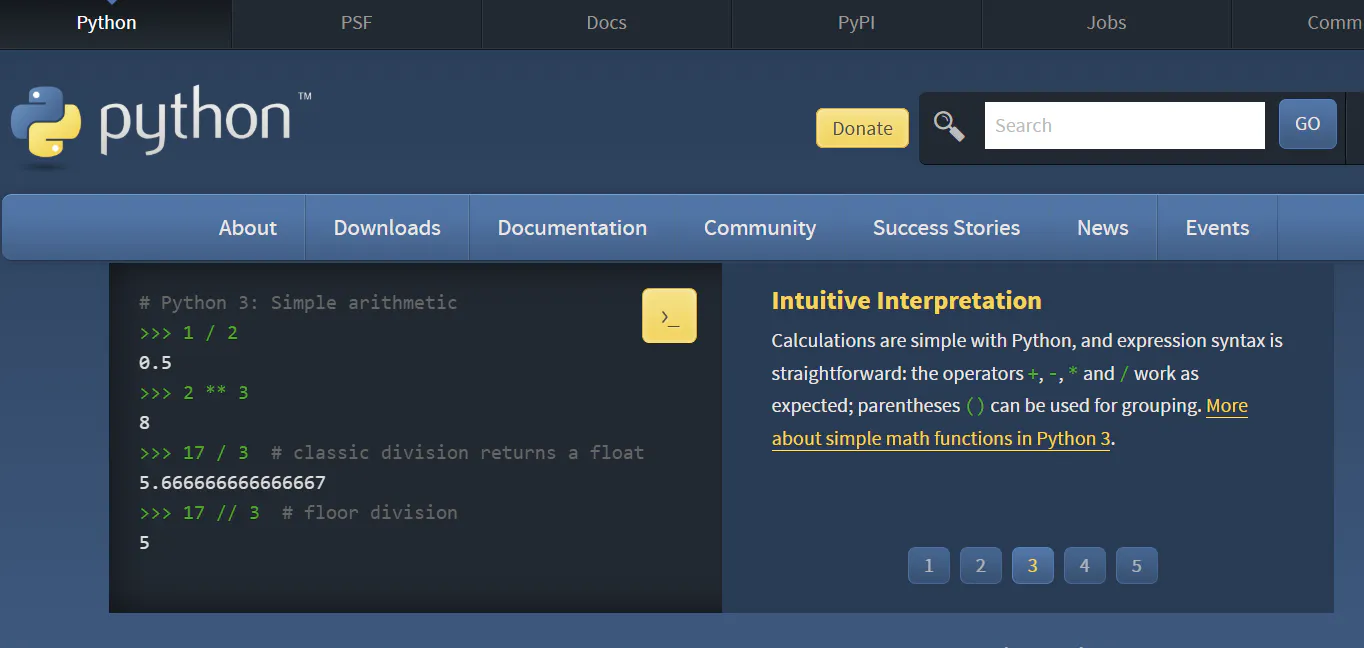Click the magnifying glass search icon
Image resolution: width=1364 pixels, height=648 pixels.
point(949,126)
